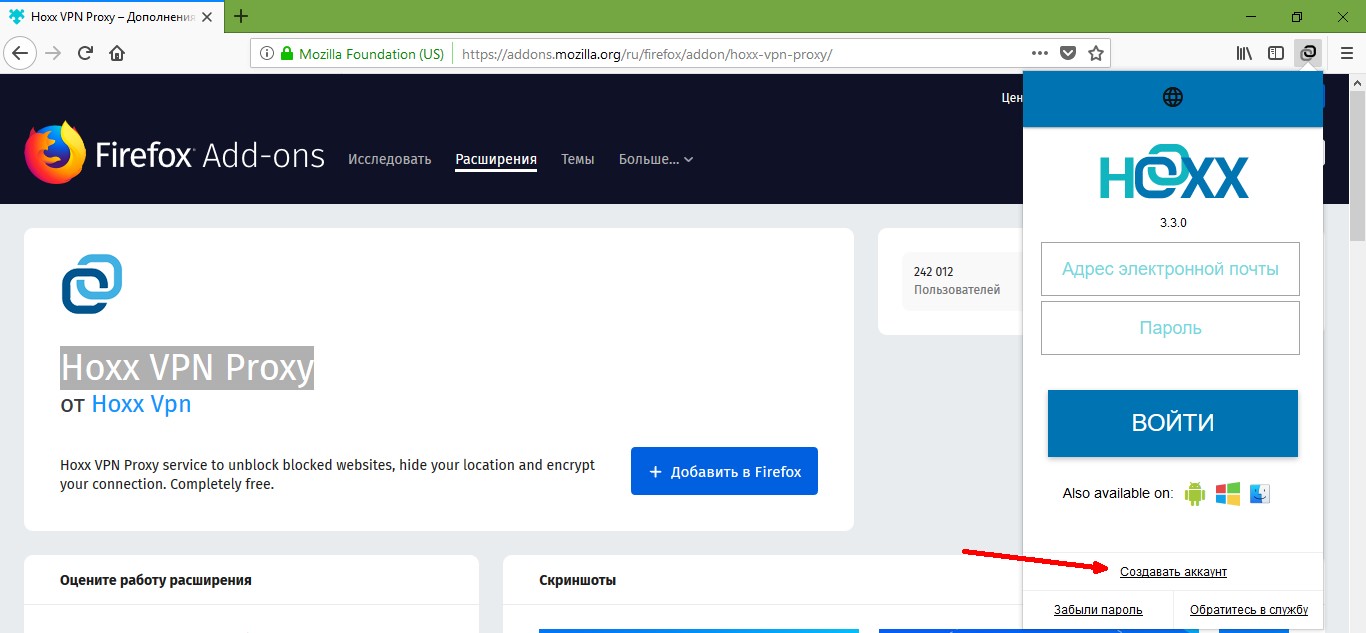
Task: Click the Windows icon in Hoxx popup
Action: 1228,493
